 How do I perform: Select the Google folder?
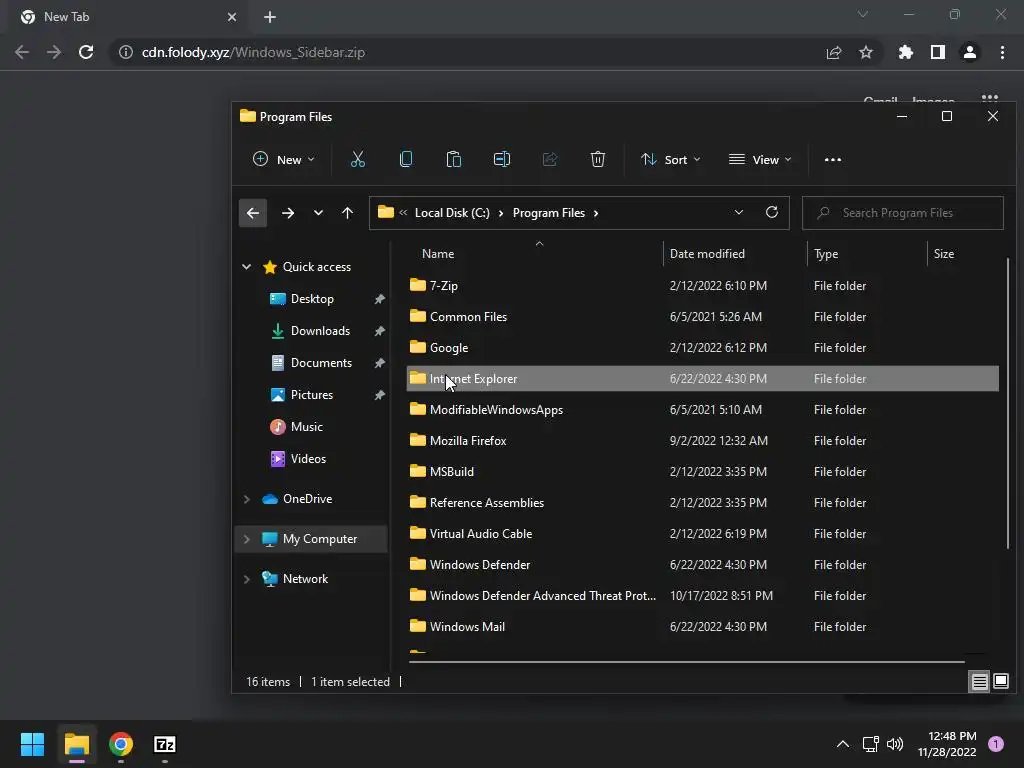702,348
